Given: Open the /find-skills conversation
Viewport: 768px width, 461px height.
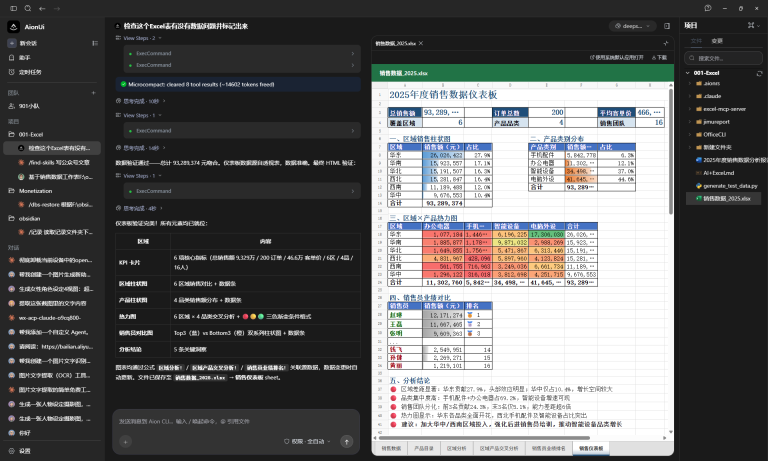Looking at the screenshot, I should click(53, 162).
